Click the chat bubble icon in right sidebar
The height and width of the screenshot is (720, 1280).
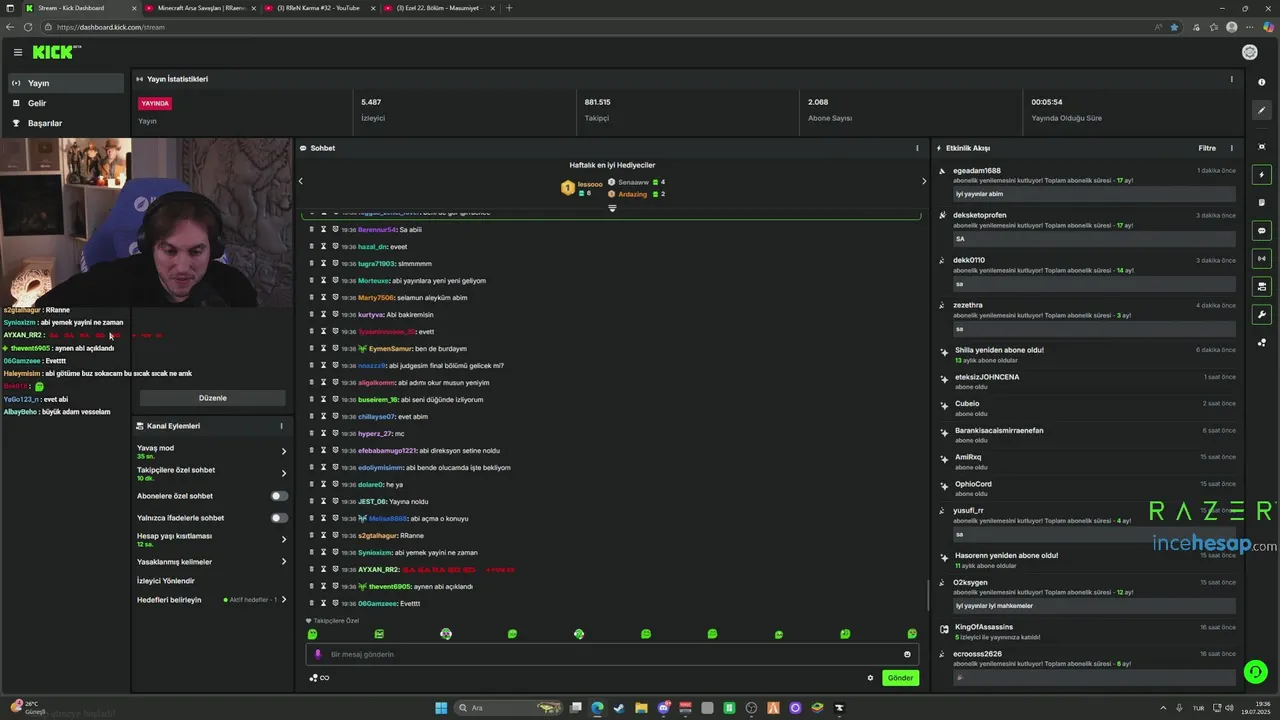tap(1262, 230)
